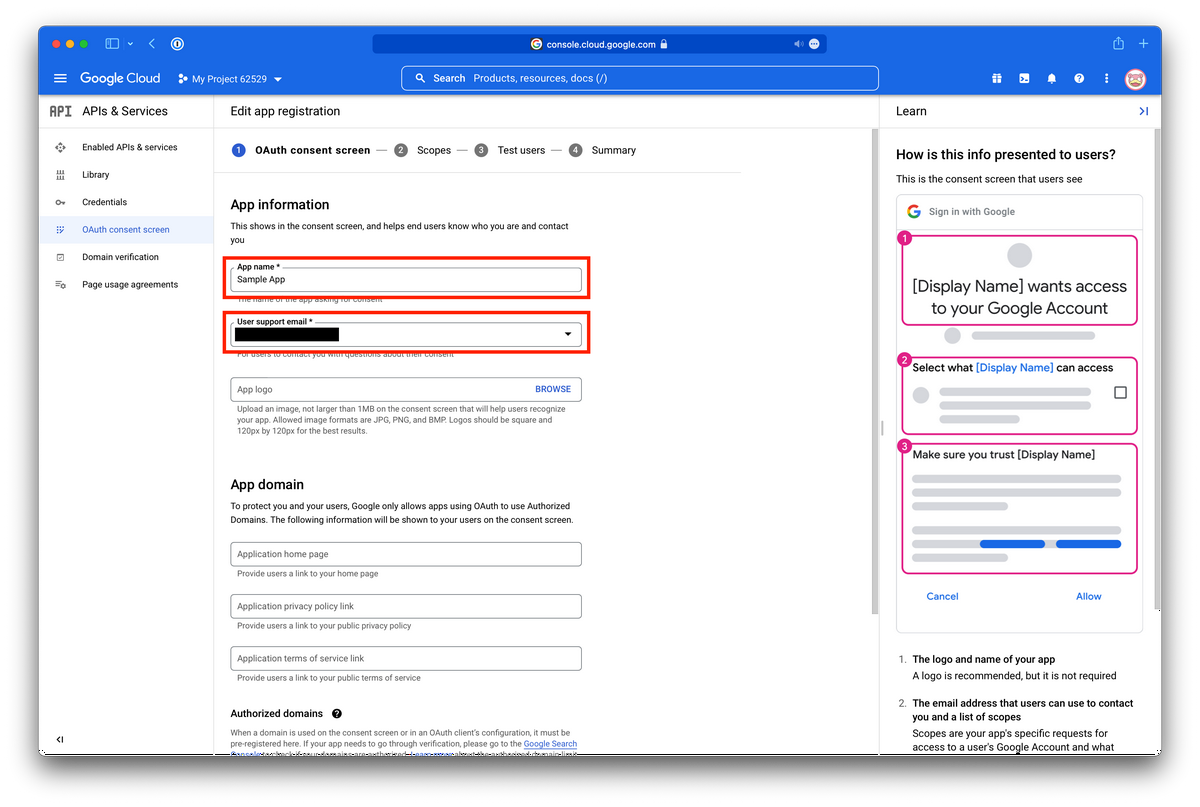Click the API APIs & Services header
The width and height of the screenshot is (1200, 807).
109,111
